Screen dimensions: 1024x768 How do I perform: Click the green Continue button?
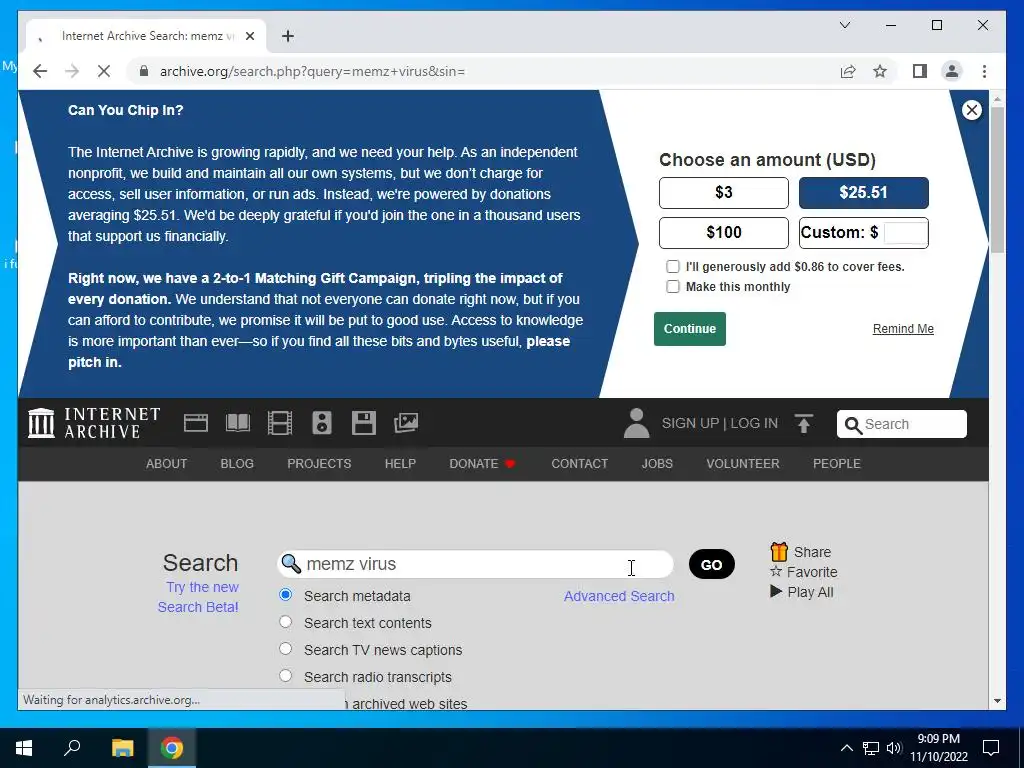tap(690, 328)
